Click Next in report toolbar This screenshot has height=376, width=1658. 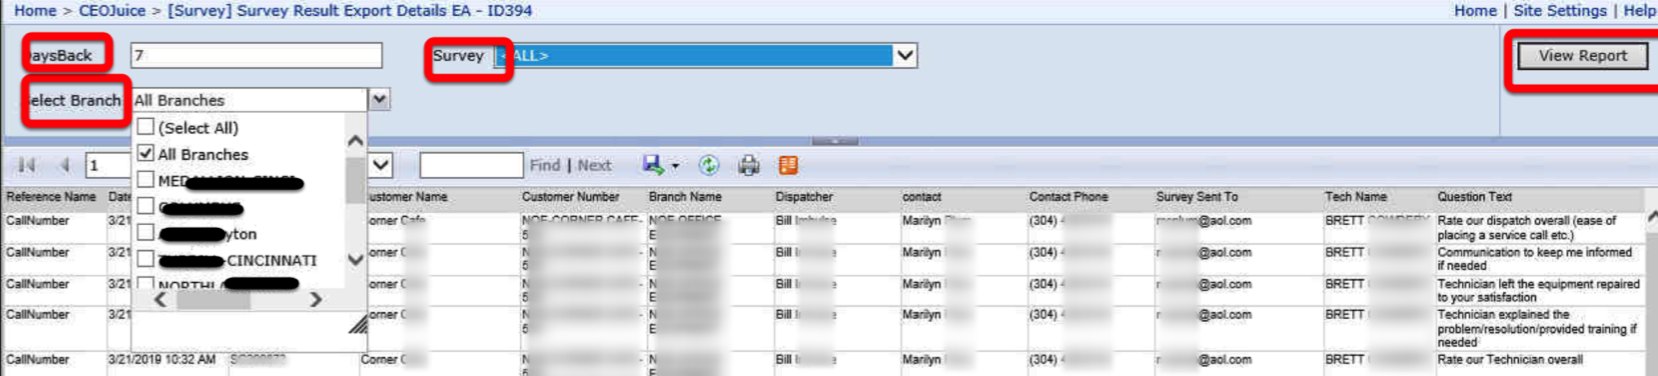[x=594, y=165]
